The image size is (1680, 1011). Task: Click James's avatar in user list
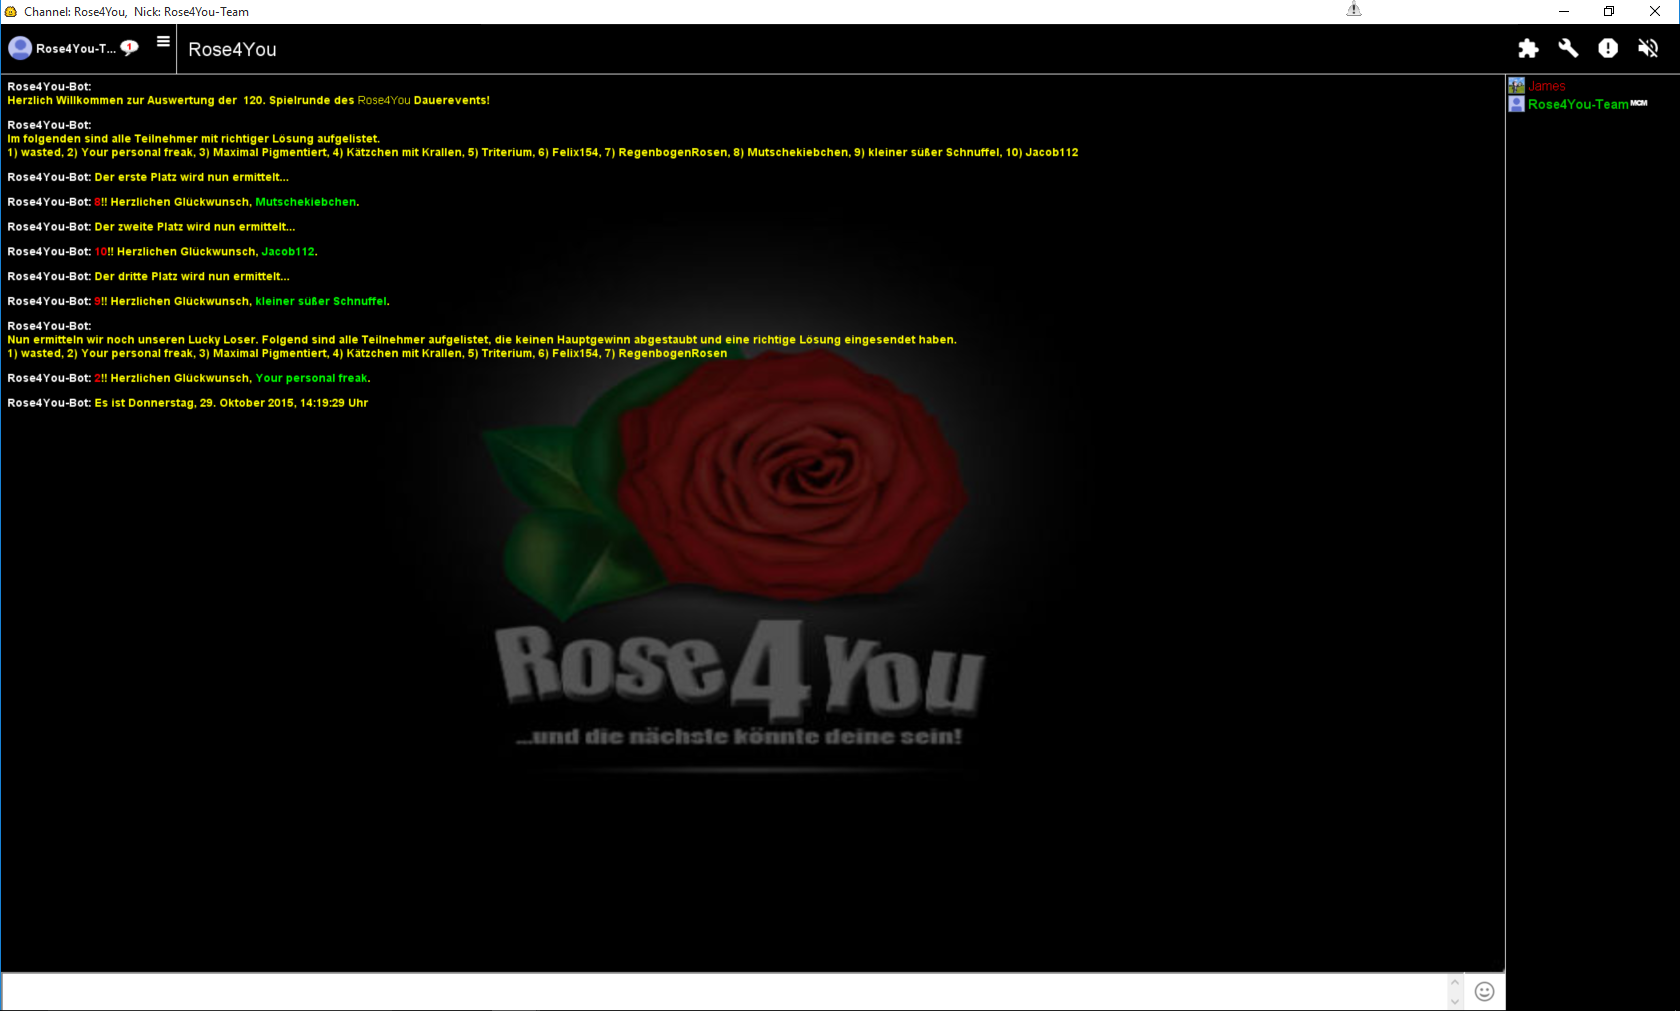click(x=1517, y=86)
